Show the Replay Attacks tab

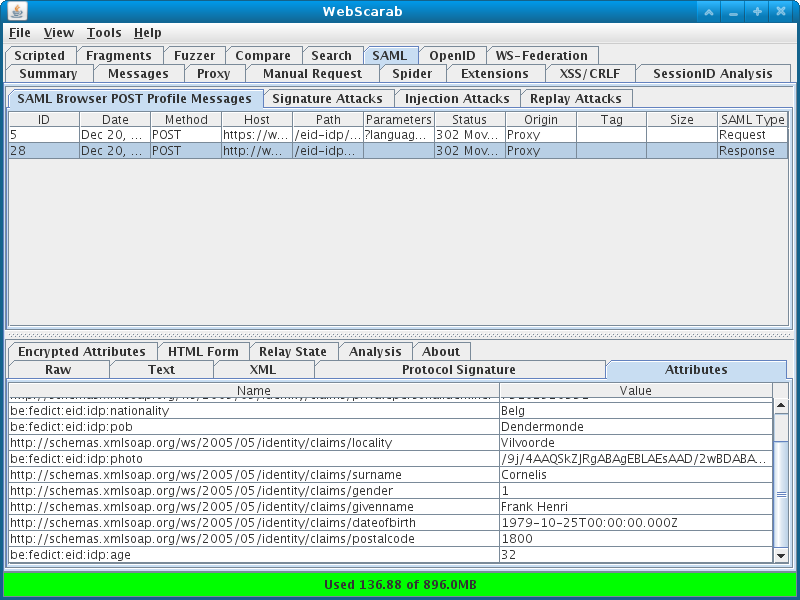tap(576, 98)
